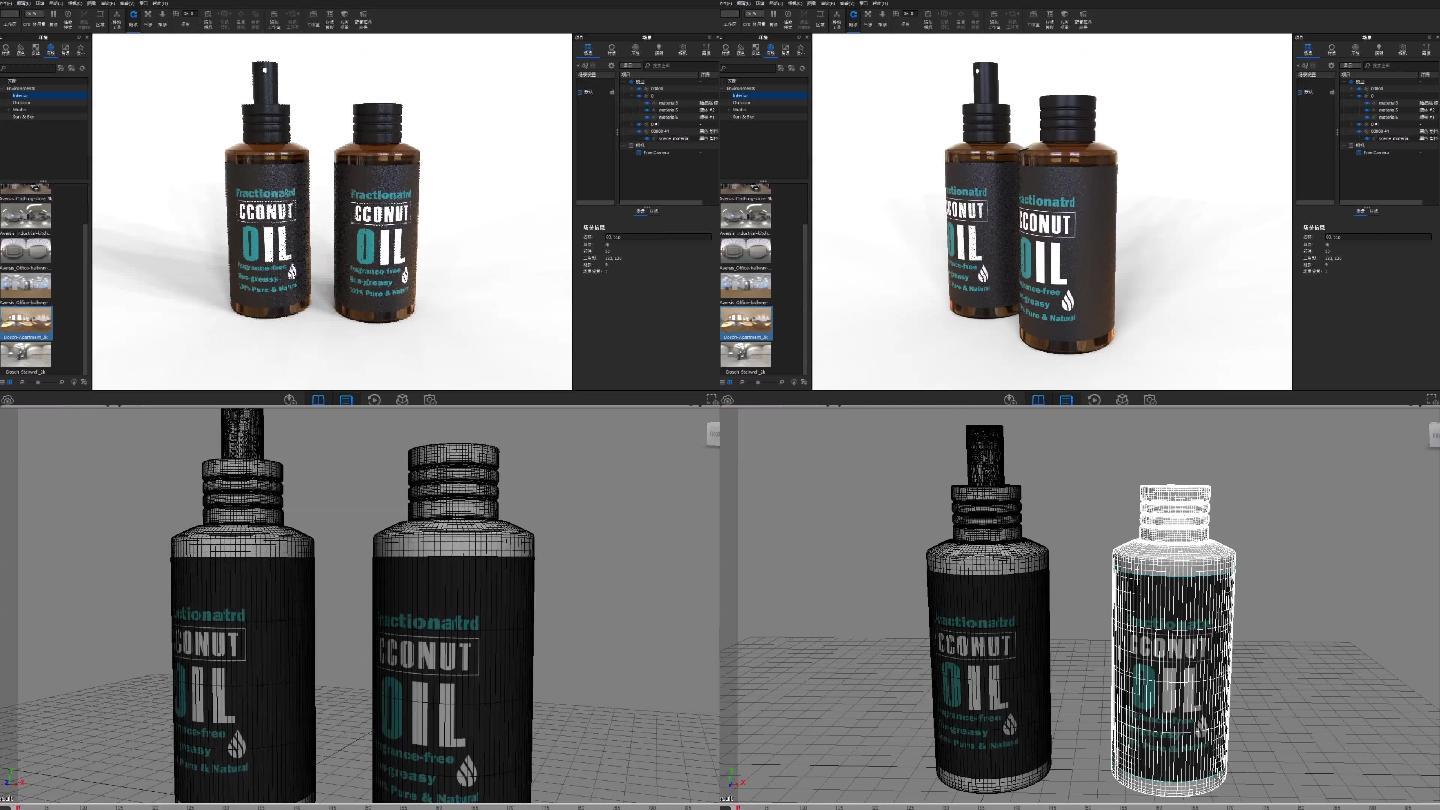Open Animation in left window bottom toolbar
This screenshot has width=1440, height=810.
pos(374,399)
